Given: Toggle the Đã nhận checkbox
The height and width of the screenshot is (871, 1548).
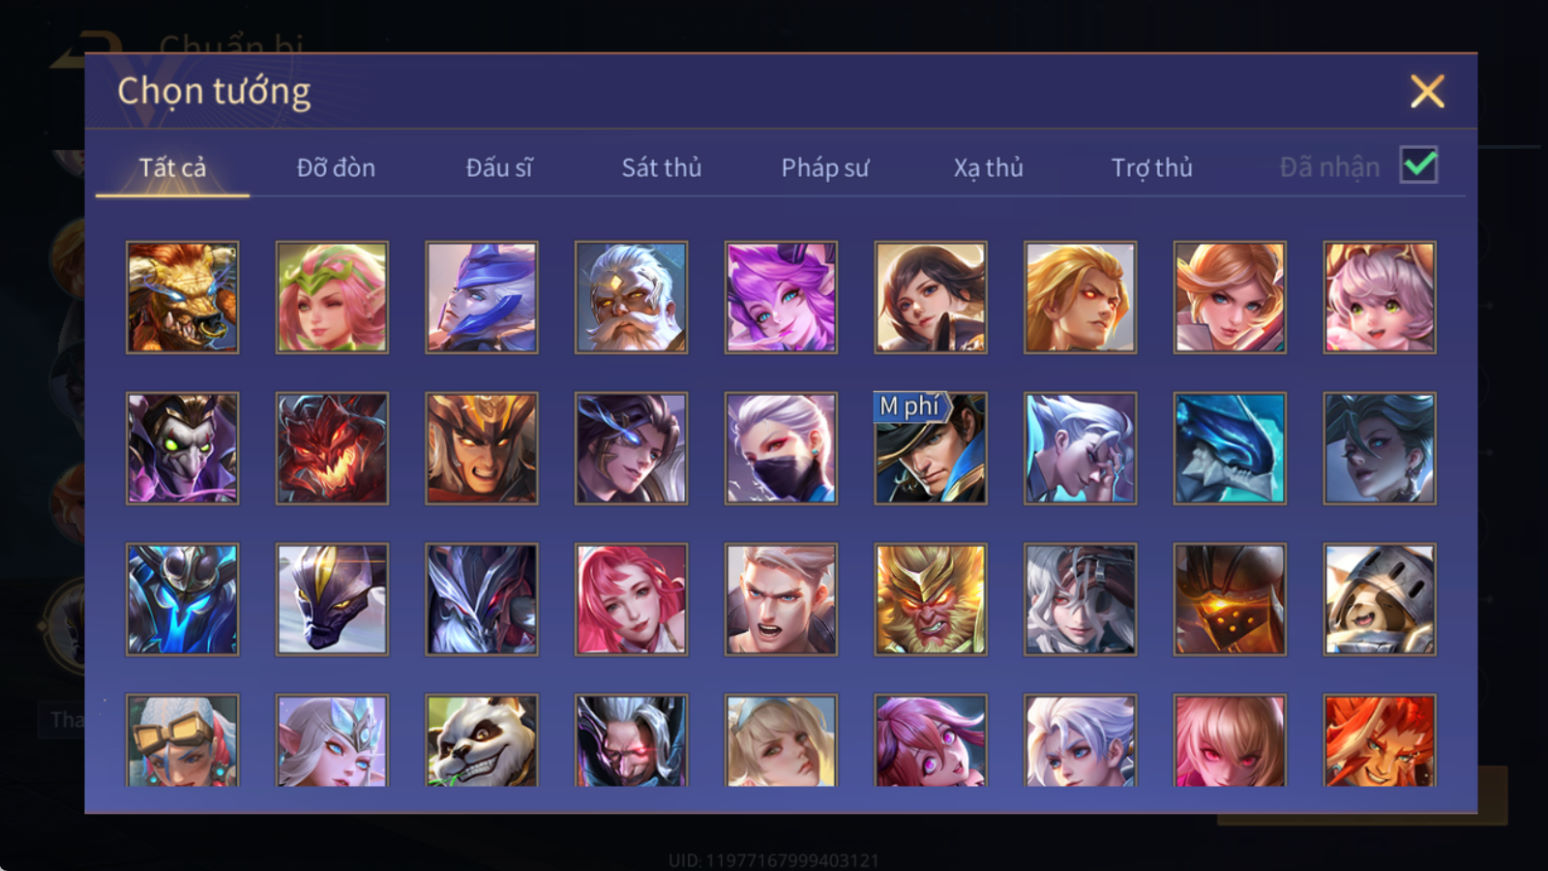Looking at the screenshot, I should click(1418, 165).
